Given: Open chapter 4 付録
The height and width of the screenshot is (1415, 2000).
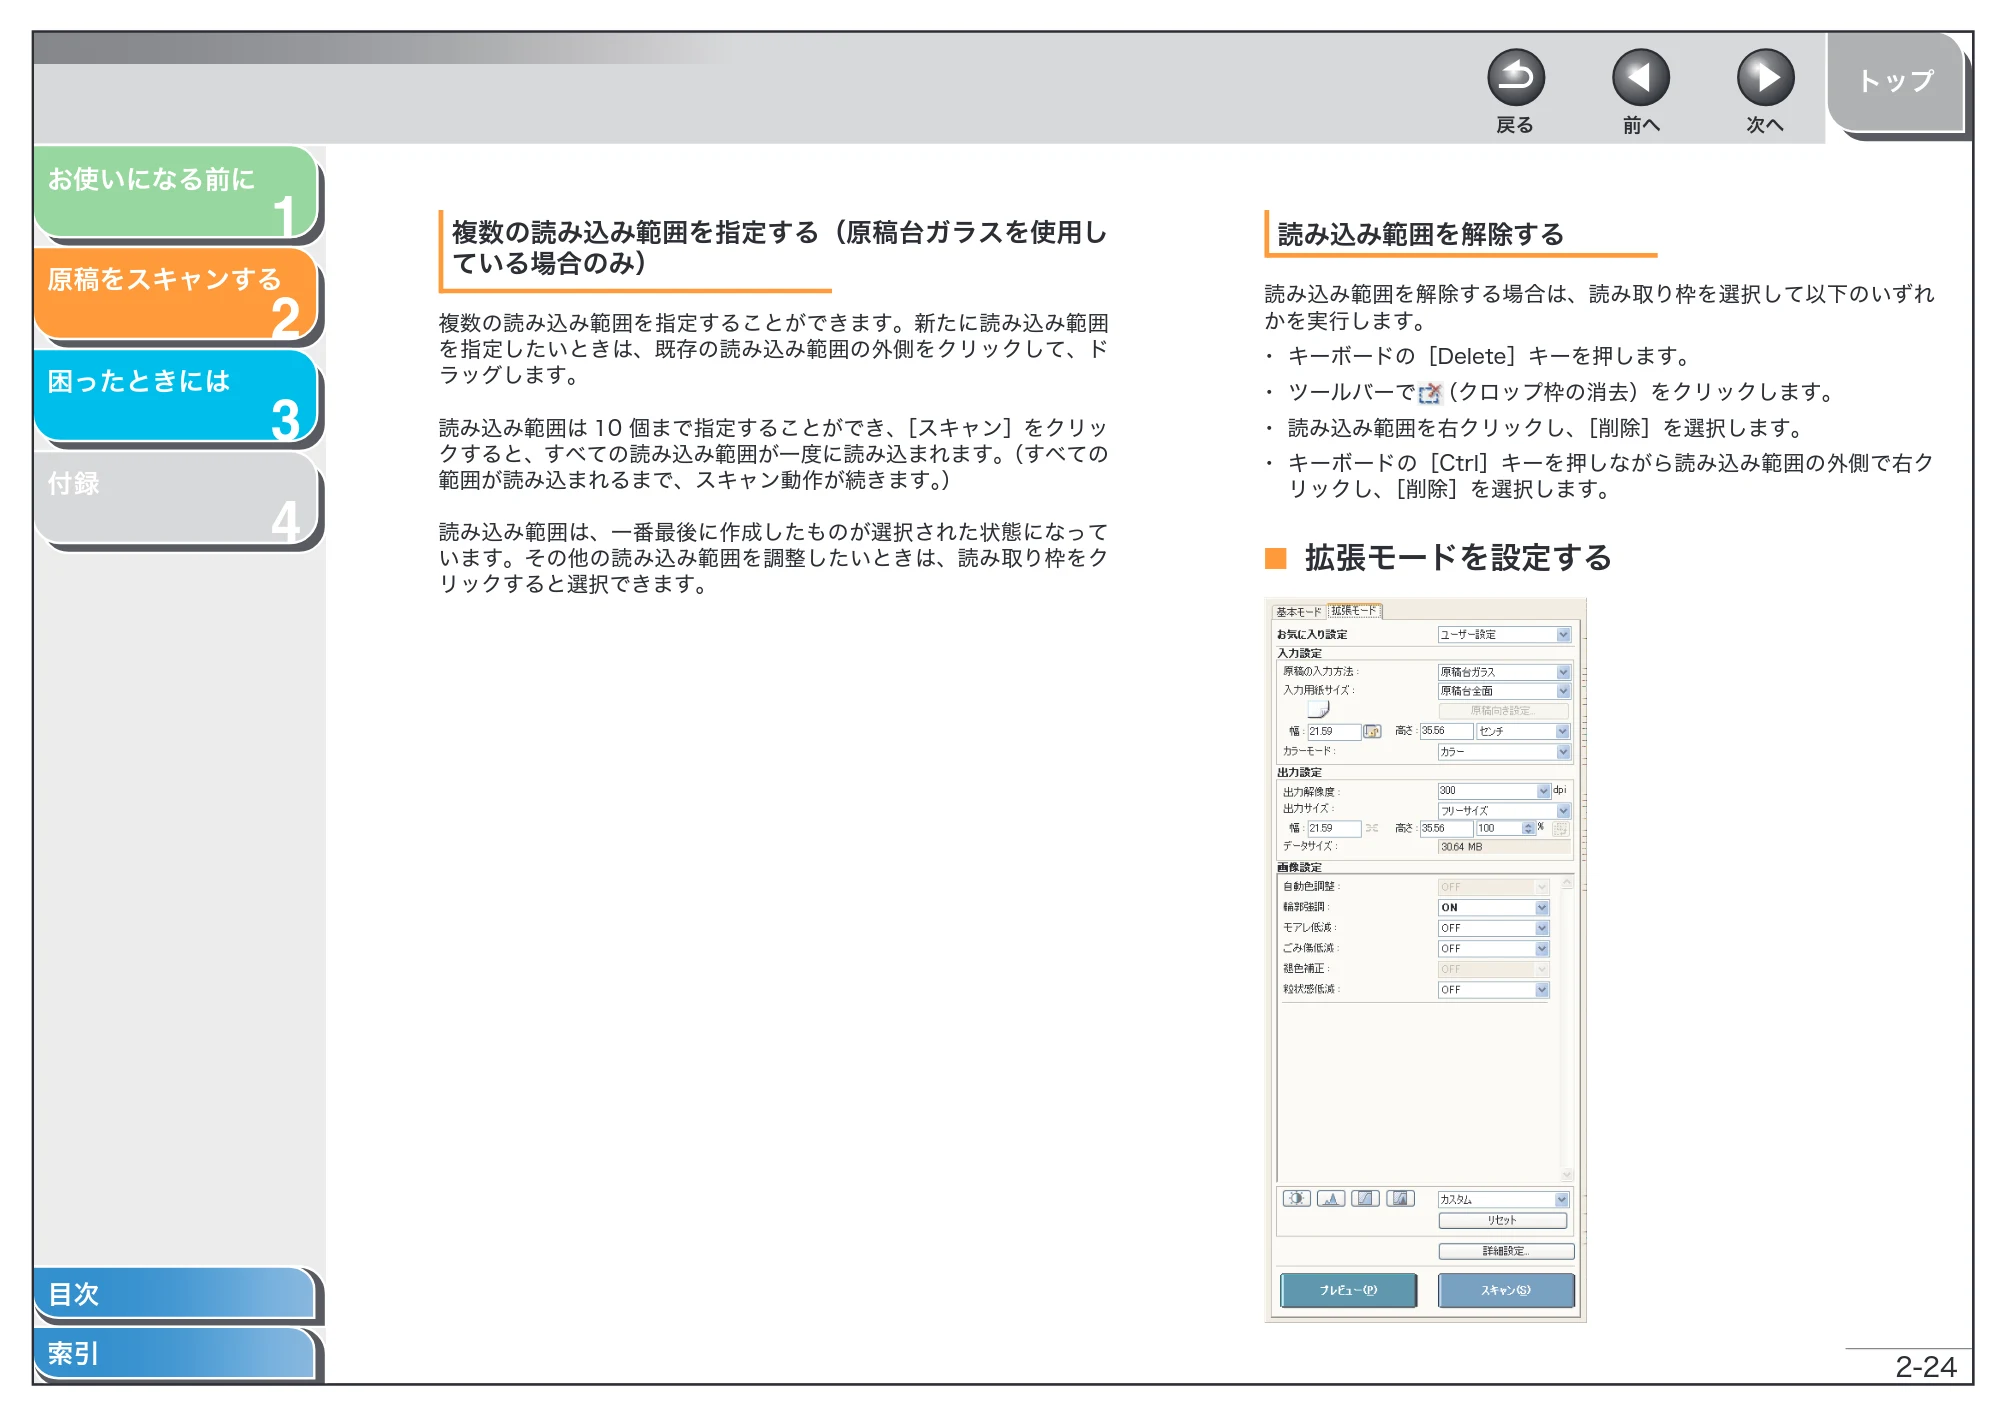Looking at the screenshot, I should click(176, 497).
